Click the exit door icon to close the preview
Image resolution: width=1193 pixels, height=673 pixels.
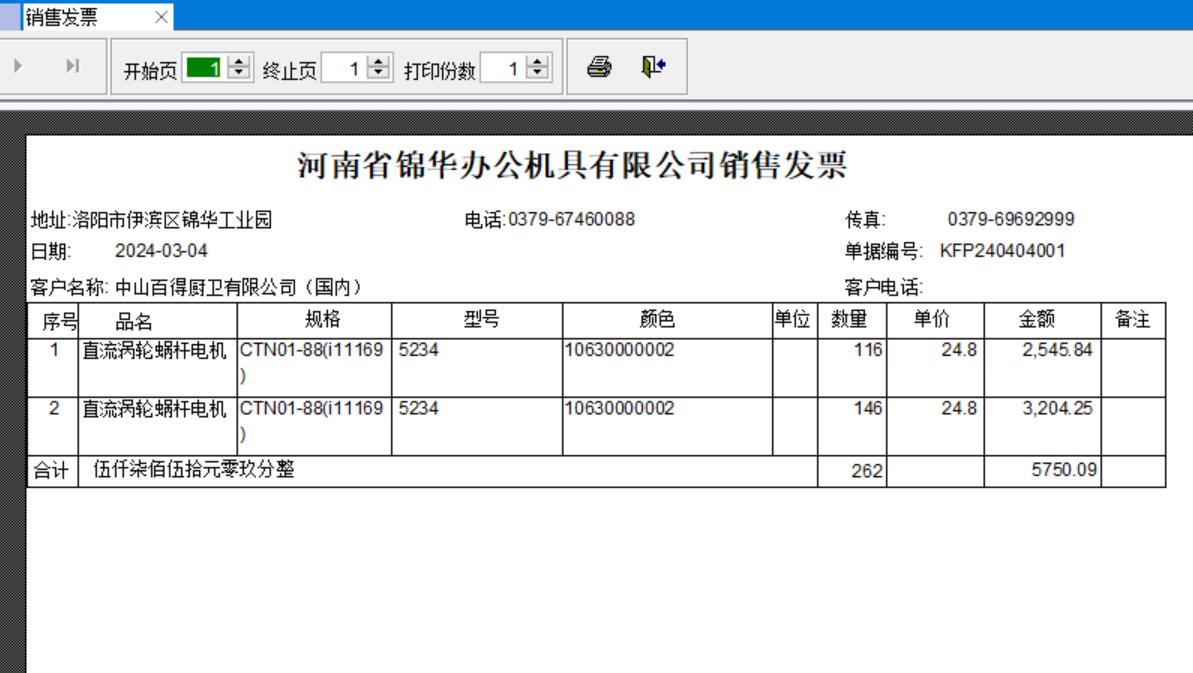[x=654, y=67]
